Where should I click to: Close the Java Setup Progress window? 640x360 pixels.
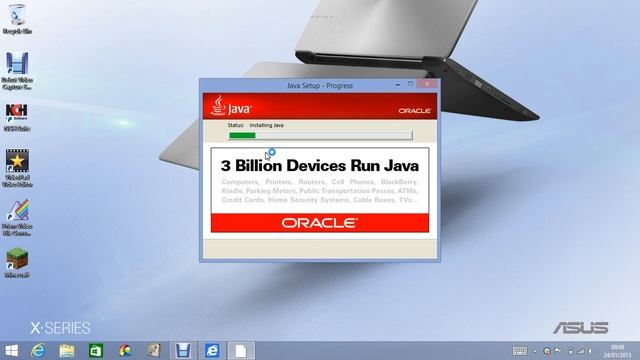pos(427,84)
